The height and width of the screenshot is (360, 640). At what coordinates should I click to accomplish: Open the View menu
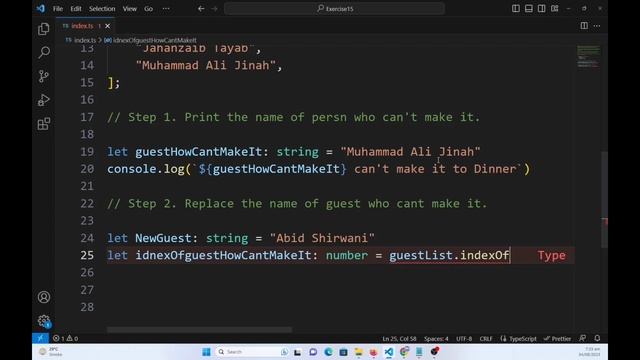pyautogui.click(x=130, y=9)
